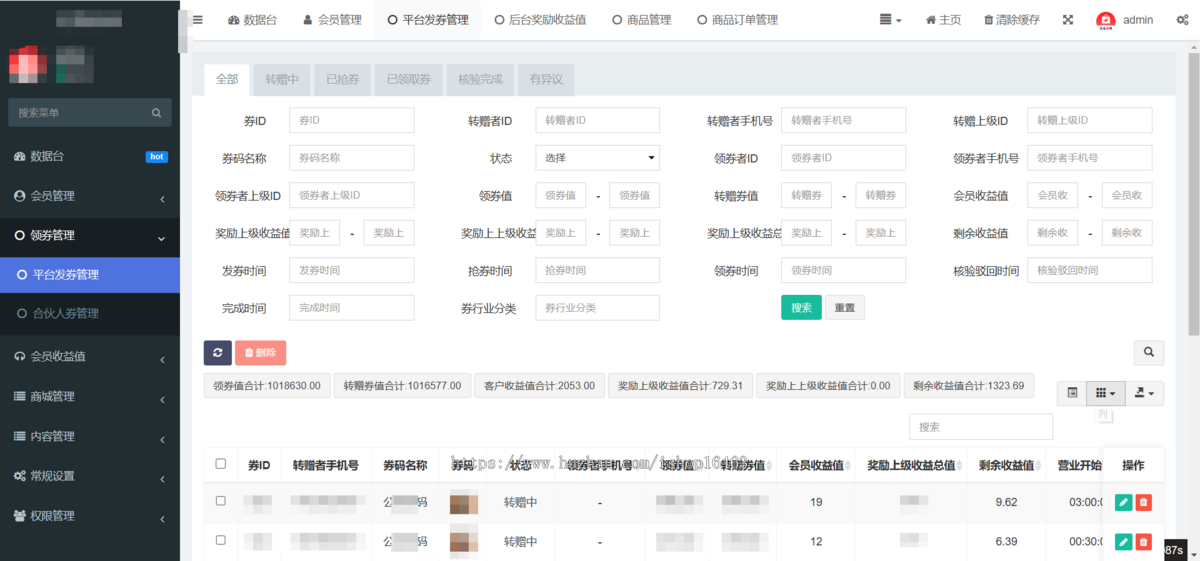
Task: Check the row with 会员收益值 12
Action: click(x=221, y=541)
